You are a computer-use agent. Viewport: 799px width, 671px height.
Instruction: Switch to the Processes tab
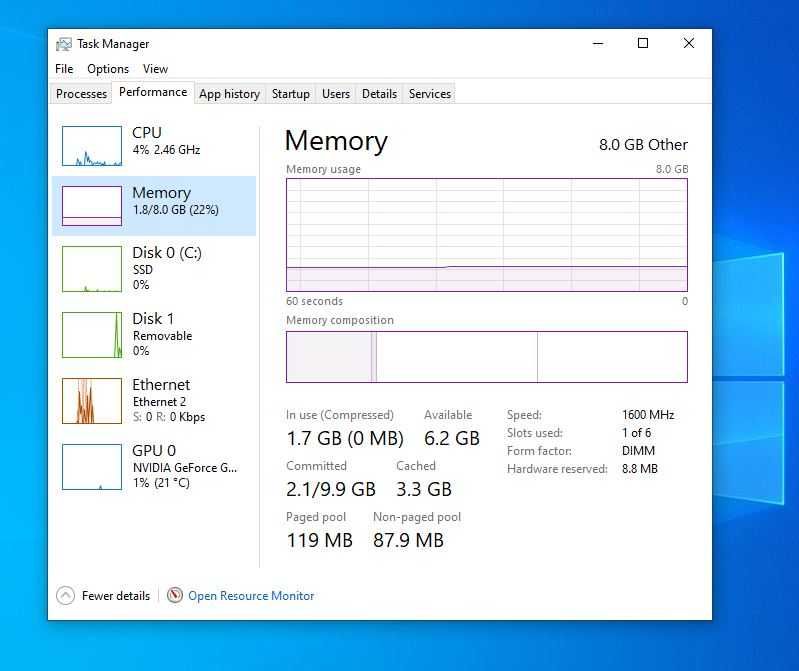[81, 94]
